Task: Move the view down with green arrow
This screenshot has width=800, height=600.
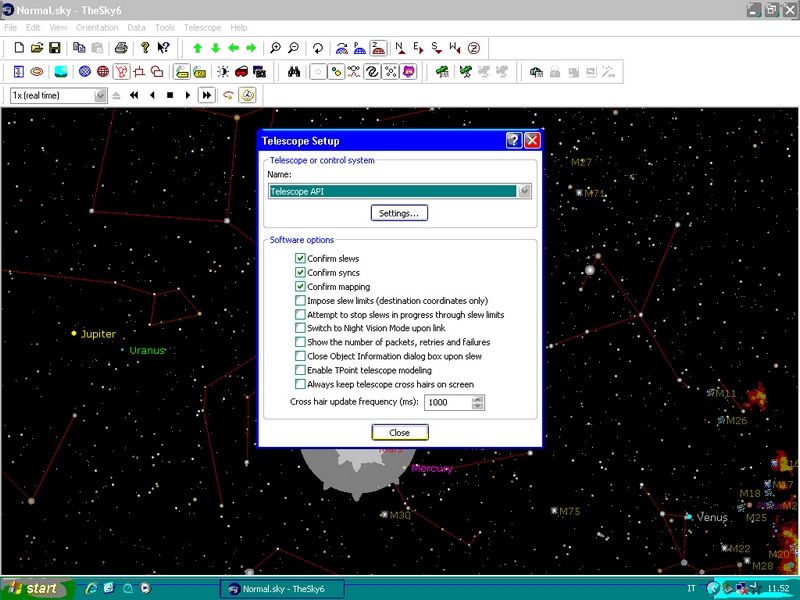Action: point(216,48)
